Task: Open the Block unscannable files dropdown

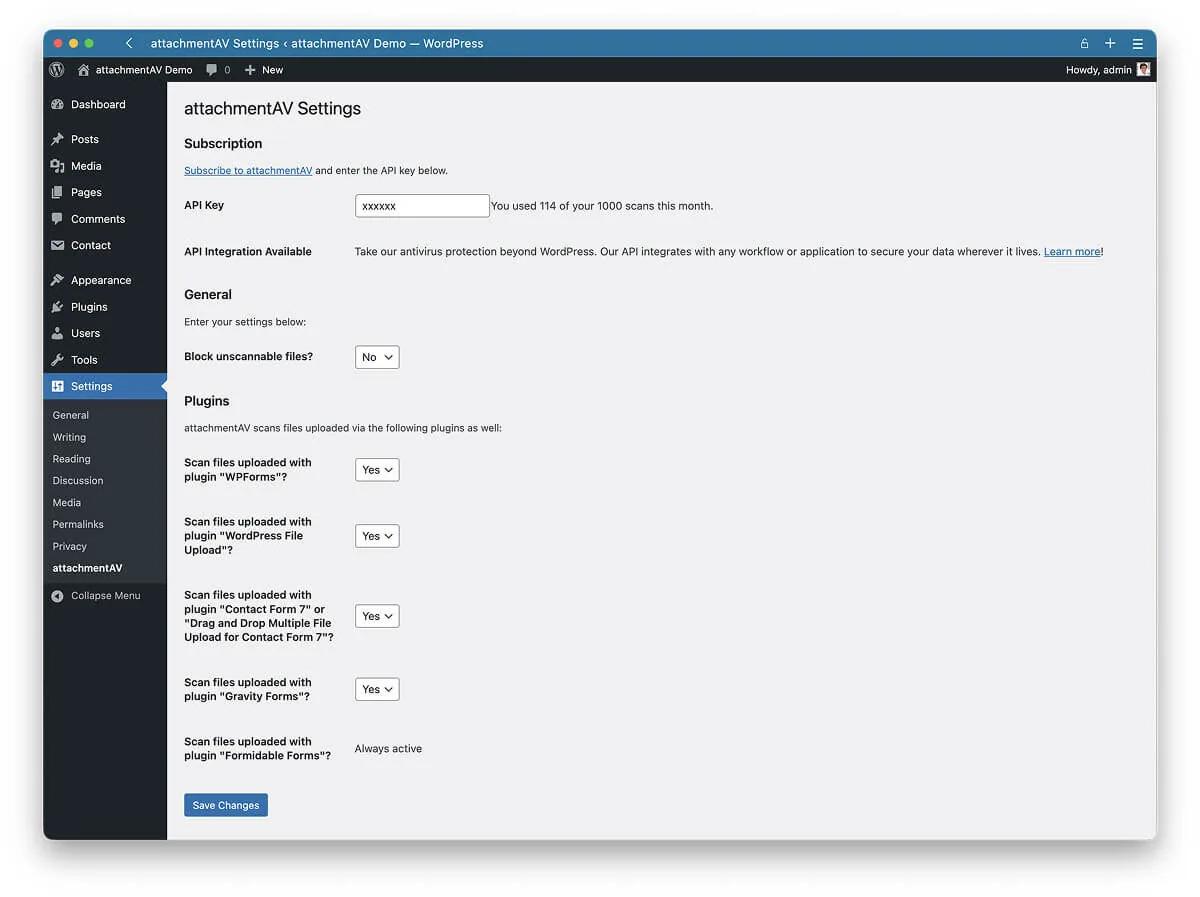Action: (x=377, y=357)
